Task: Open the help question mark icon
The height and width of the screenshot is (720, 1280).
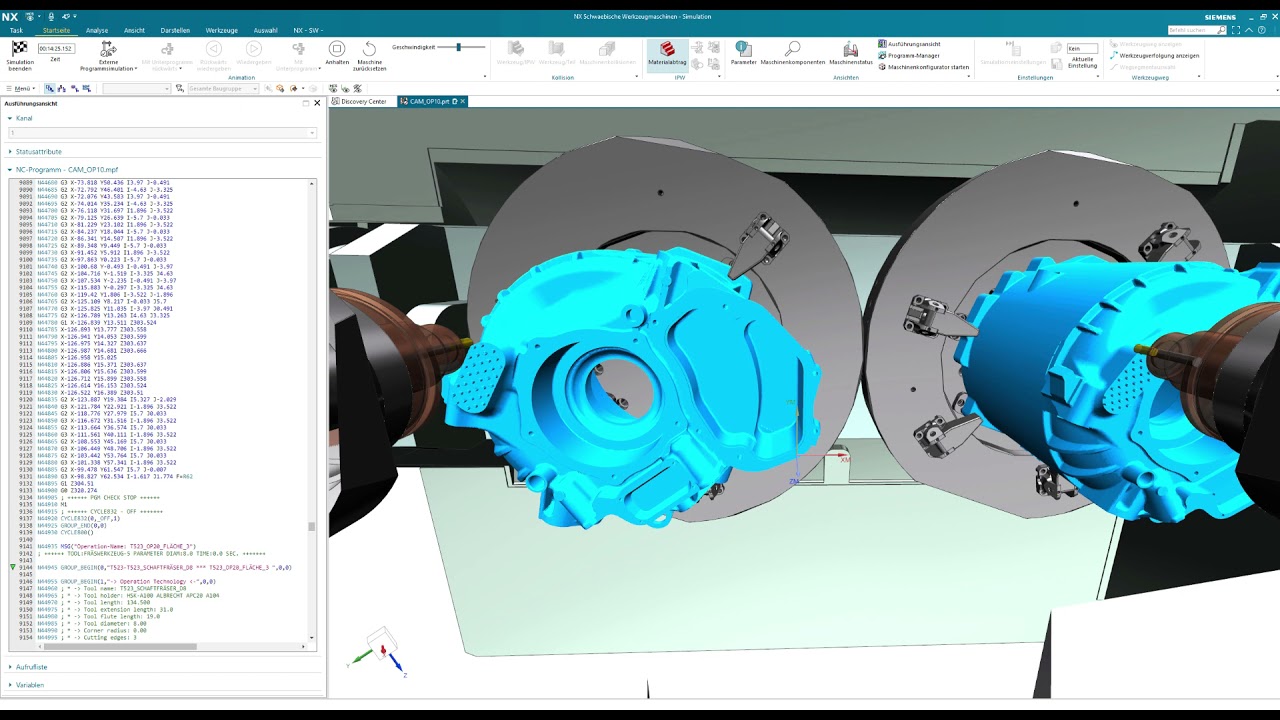Action: pyautogui.click(x=1261, y=30)
